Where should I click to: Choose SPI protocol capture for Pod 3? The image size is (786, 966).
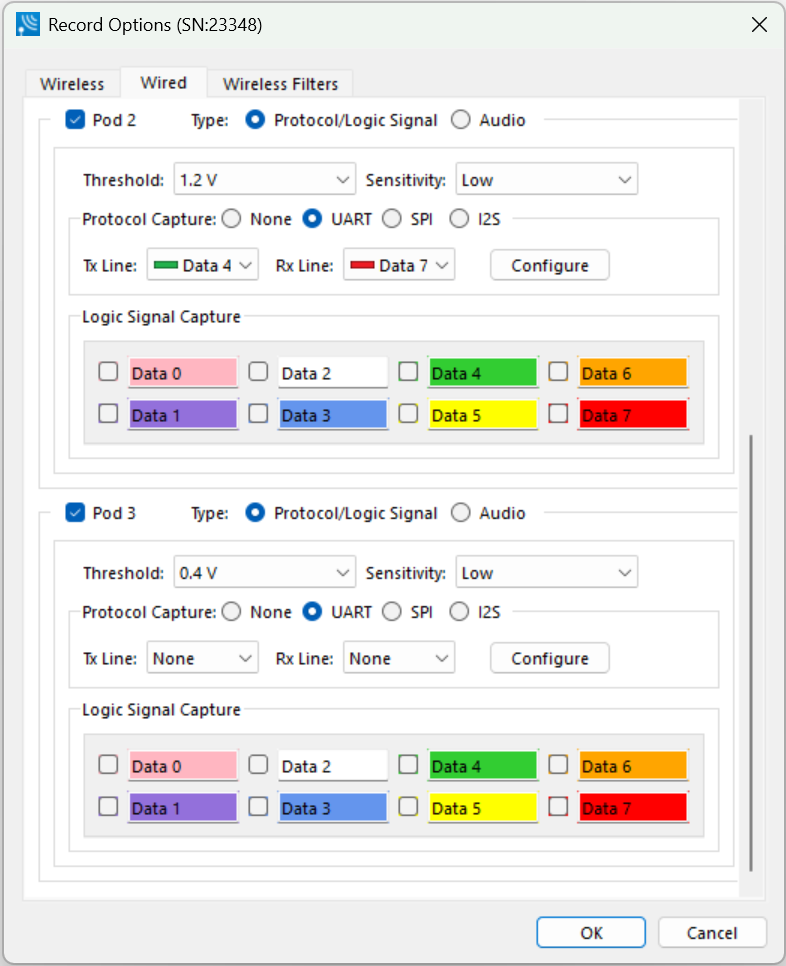[392, 612]
